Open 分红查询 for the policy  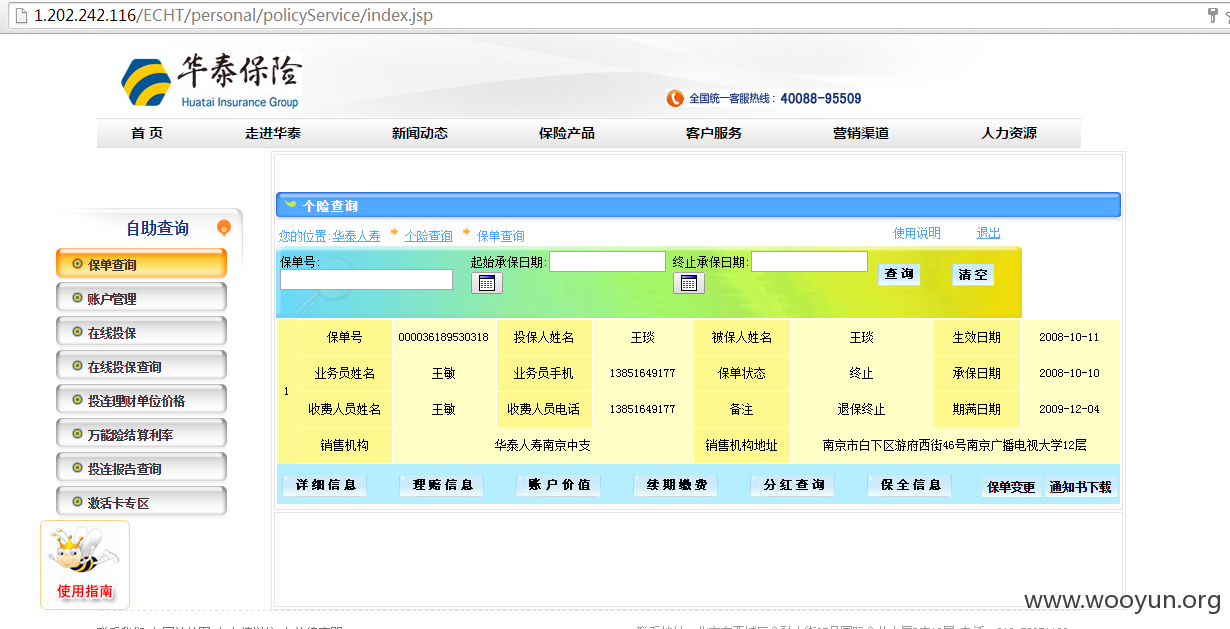(x=793, y=485)
